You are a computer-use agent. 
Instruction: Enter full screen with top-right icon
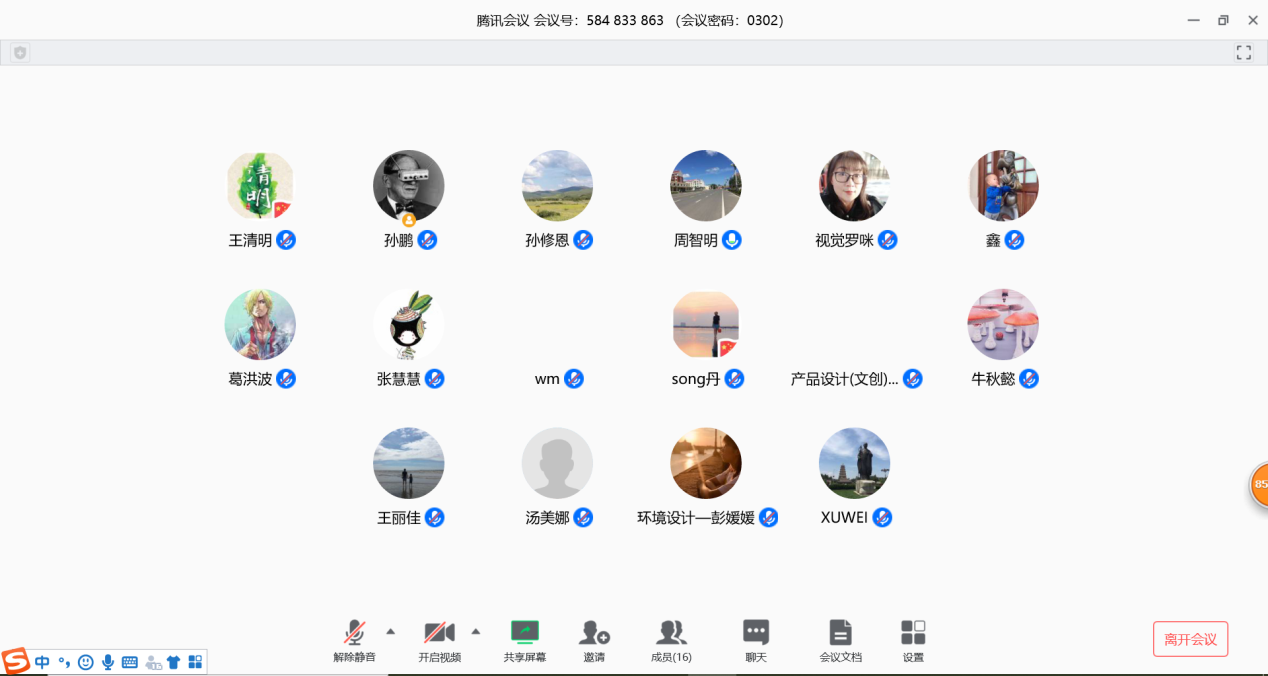(x=1243, y=53)
